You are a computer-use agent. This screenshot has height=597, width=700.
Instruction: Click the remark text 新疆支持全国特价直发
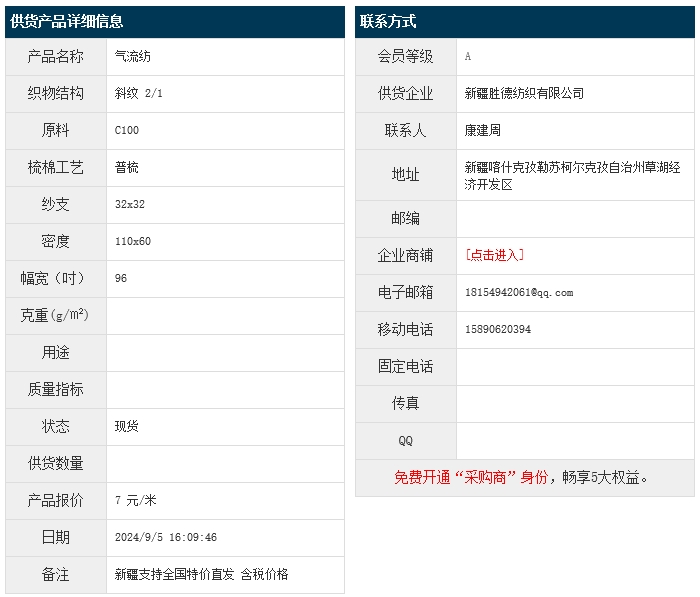(174, 574)
